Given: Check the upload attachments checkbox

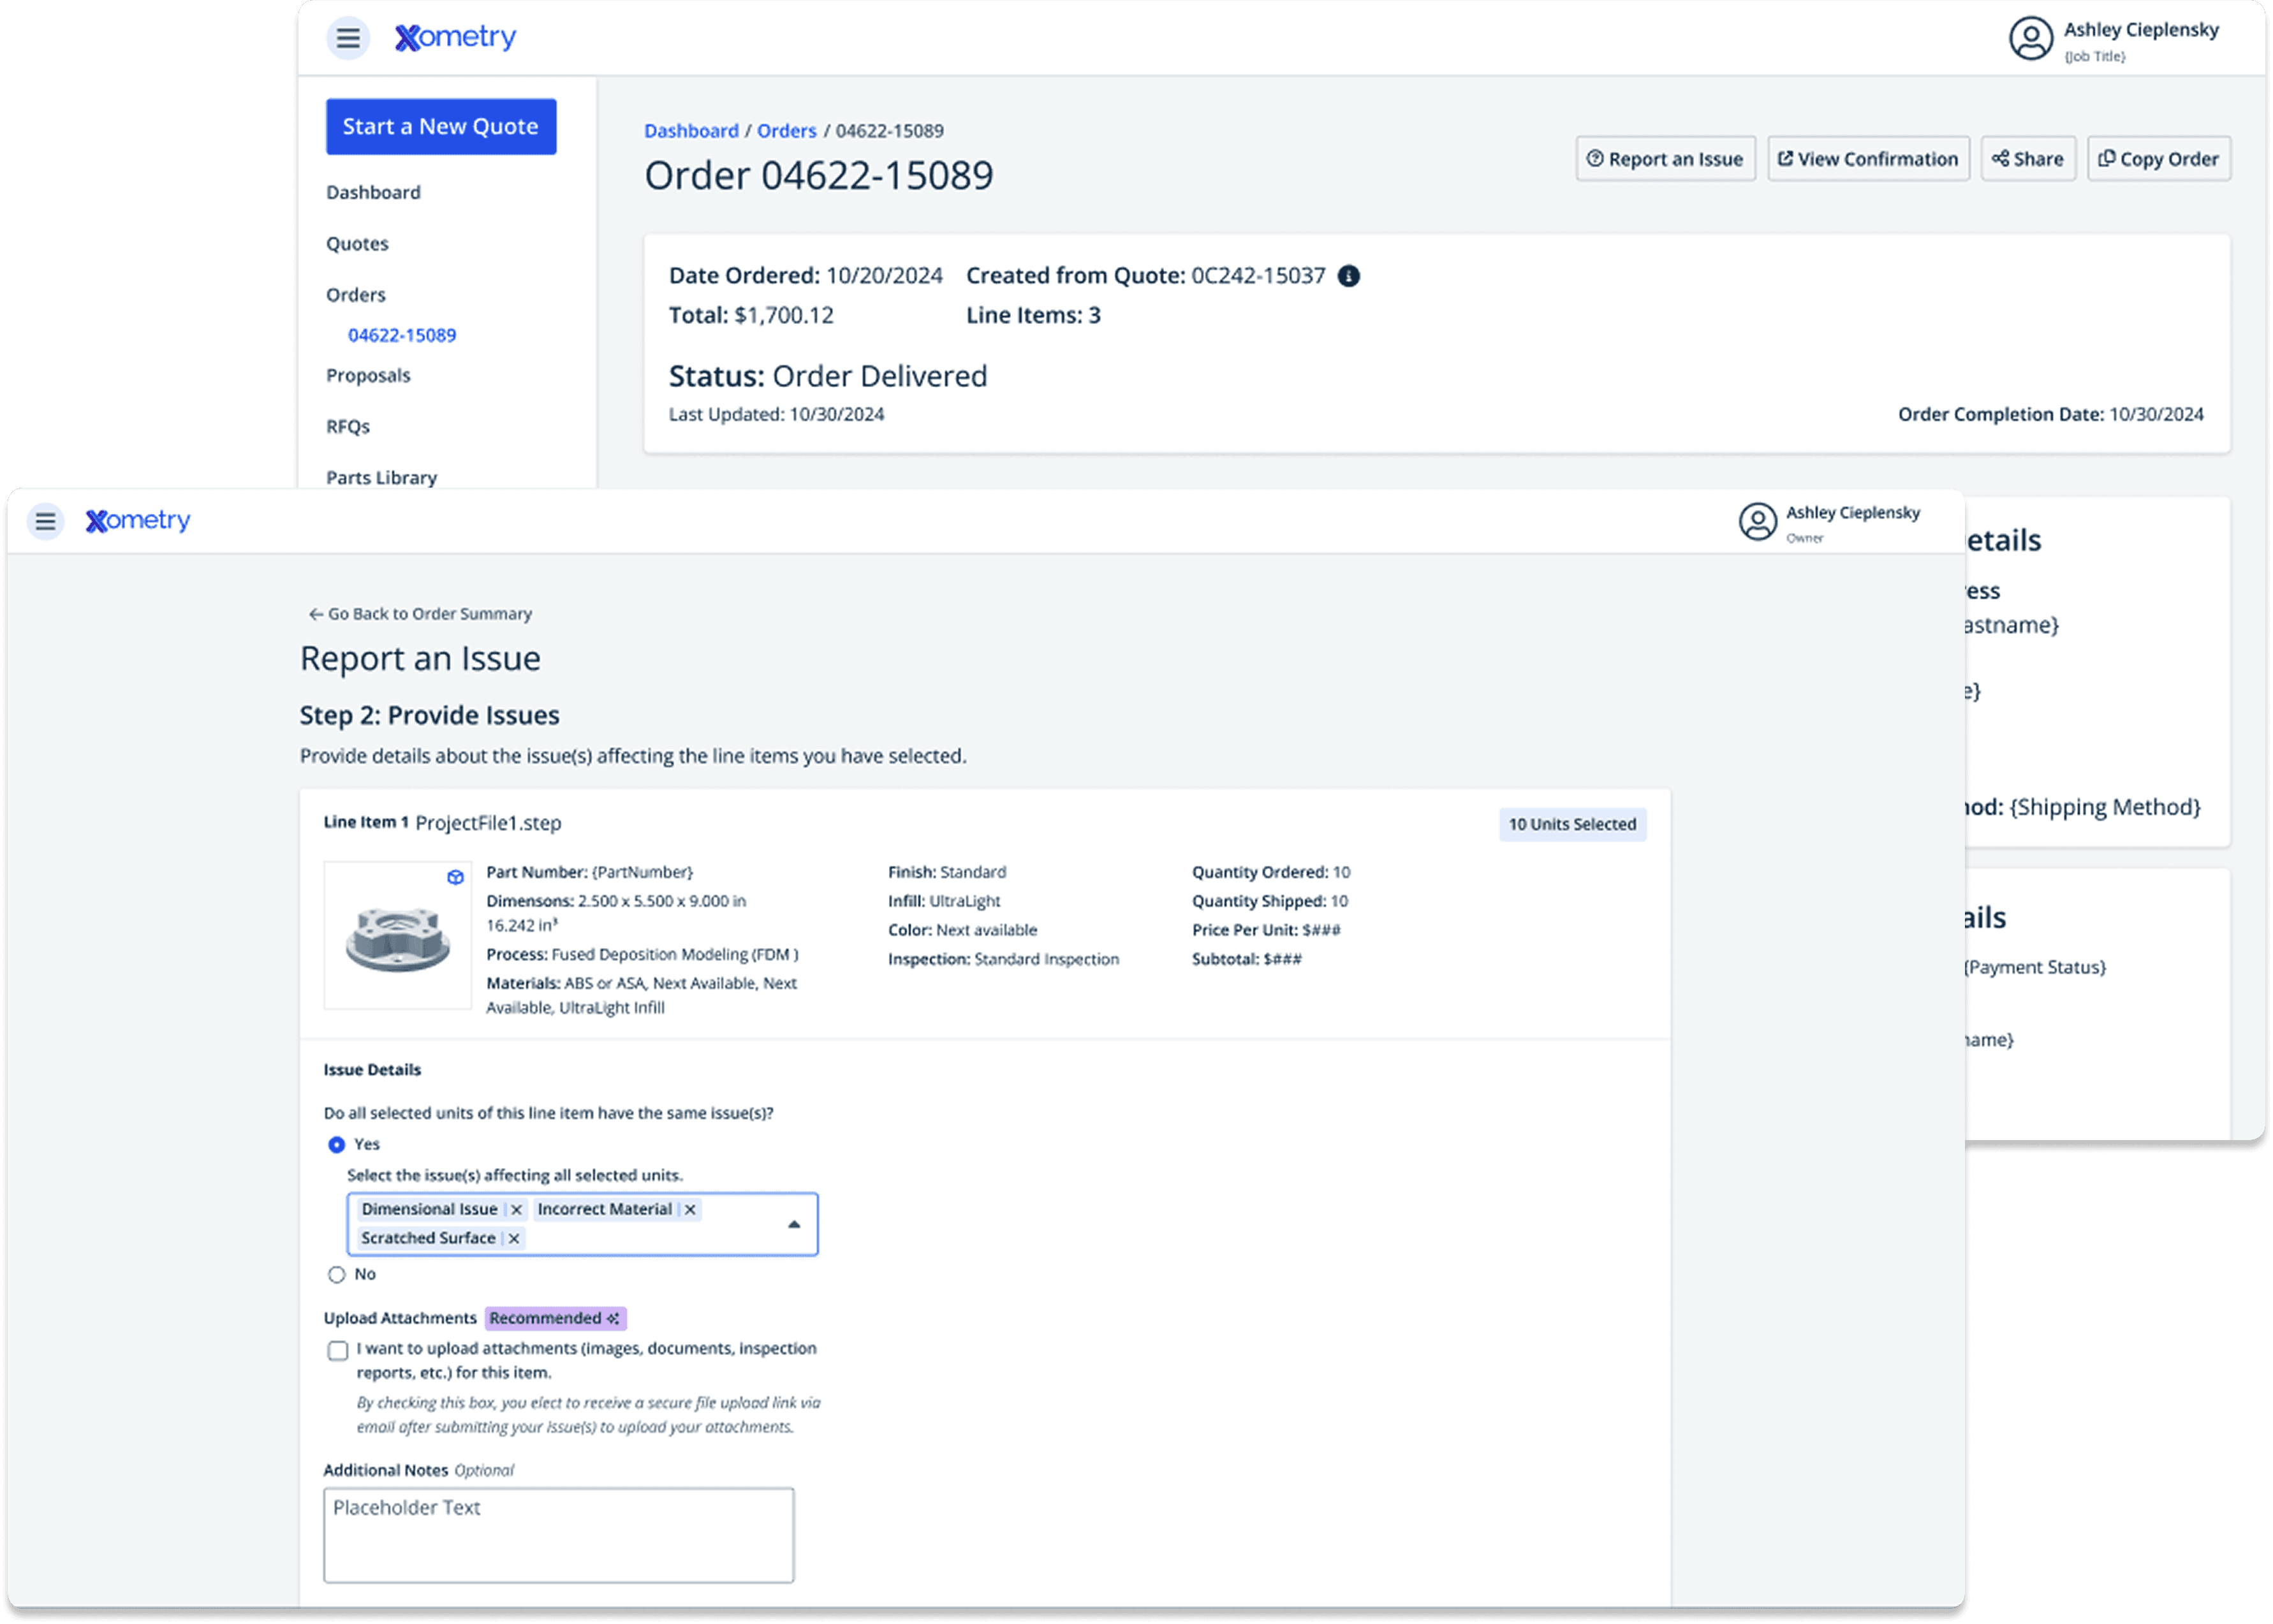Looking at the screenshot, I should click(x=338, y=1351).
